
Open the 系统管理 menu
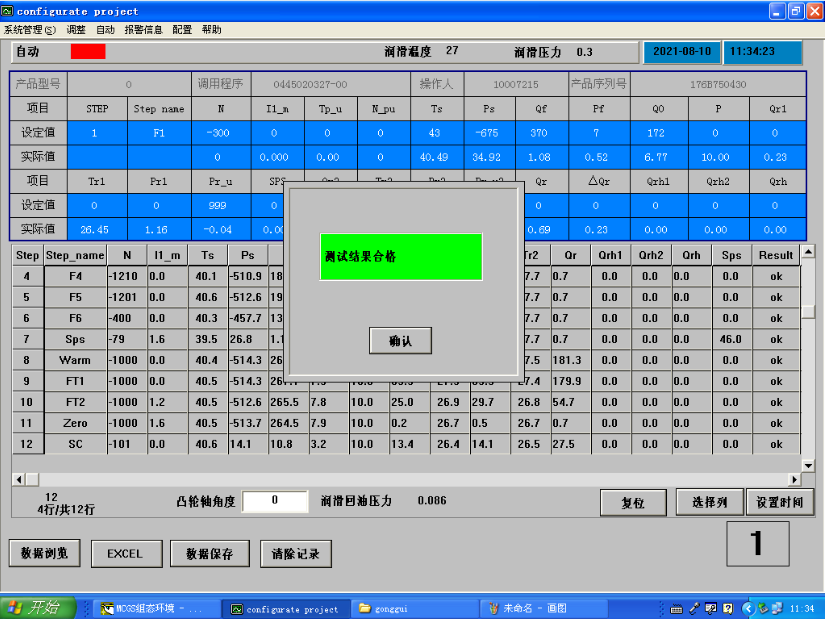pos(30,30)
